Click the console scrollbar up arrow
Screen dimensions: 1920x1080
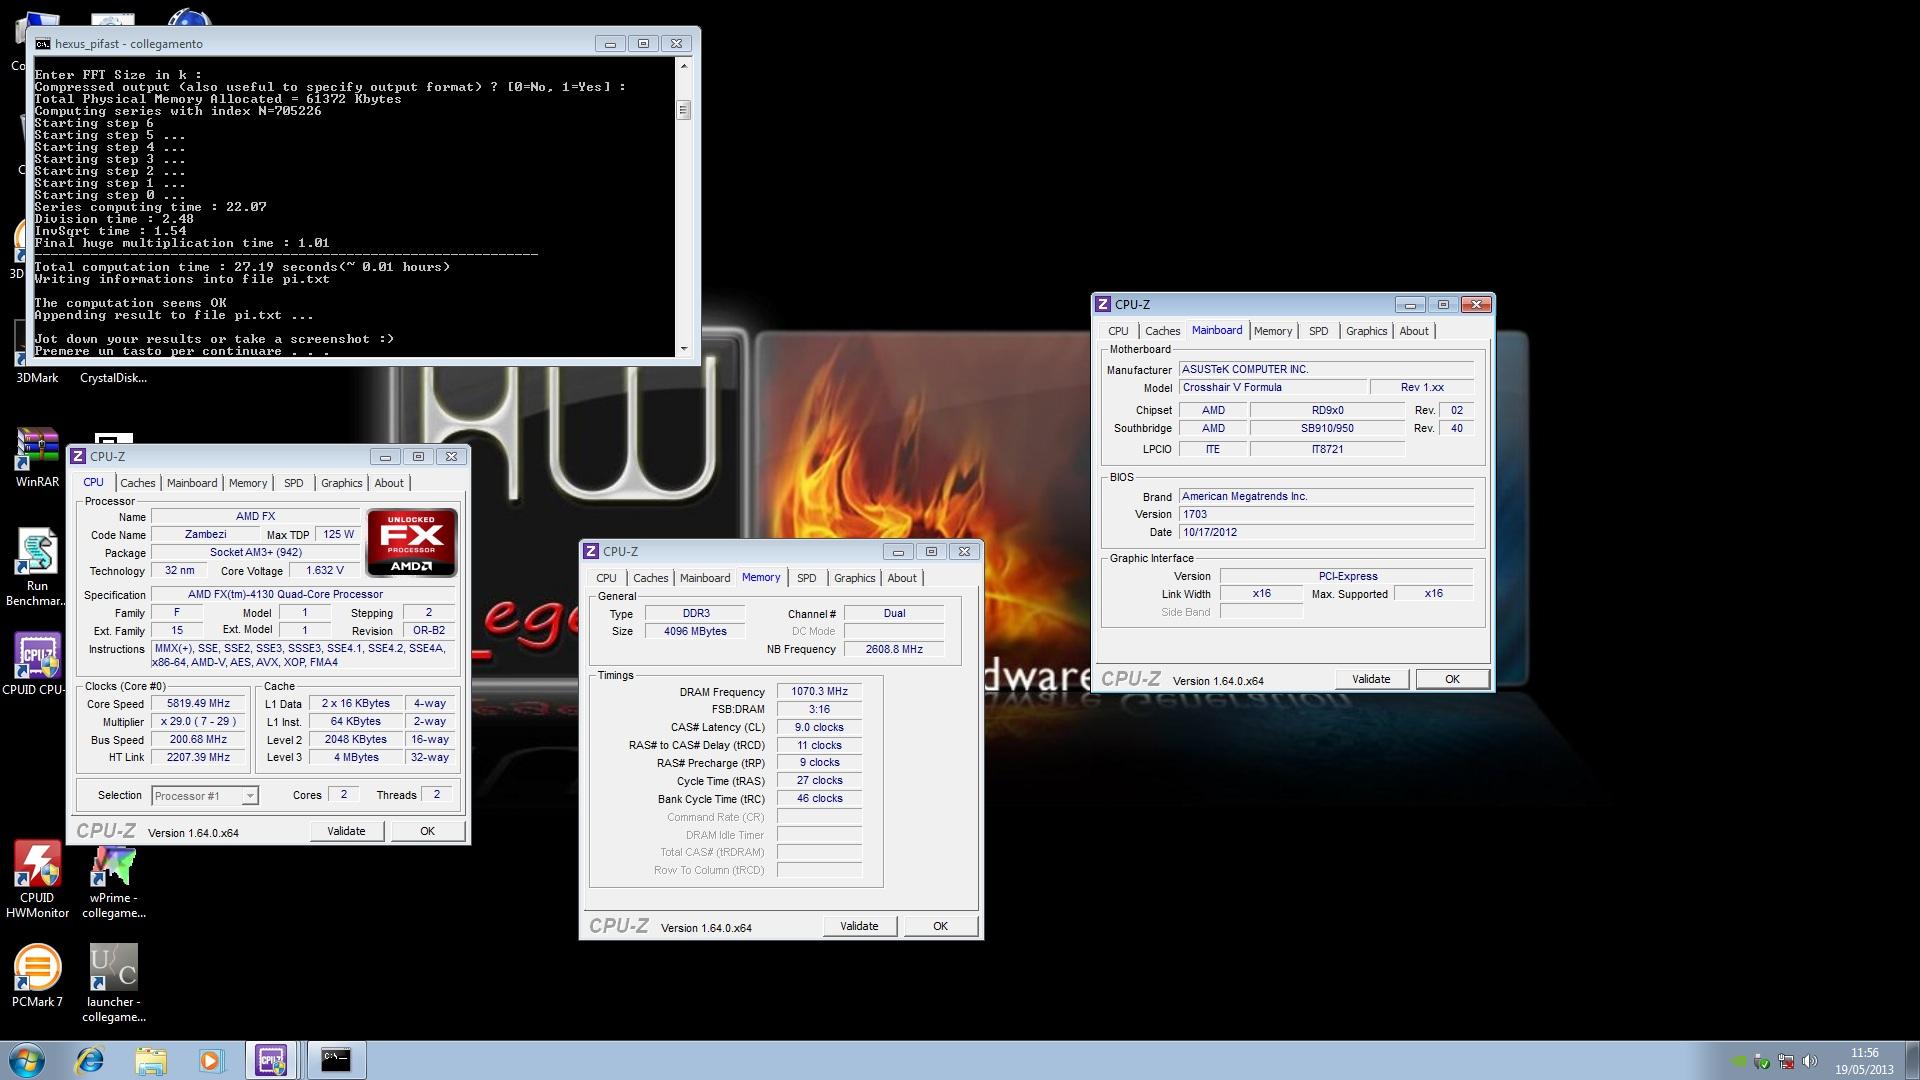684,66
